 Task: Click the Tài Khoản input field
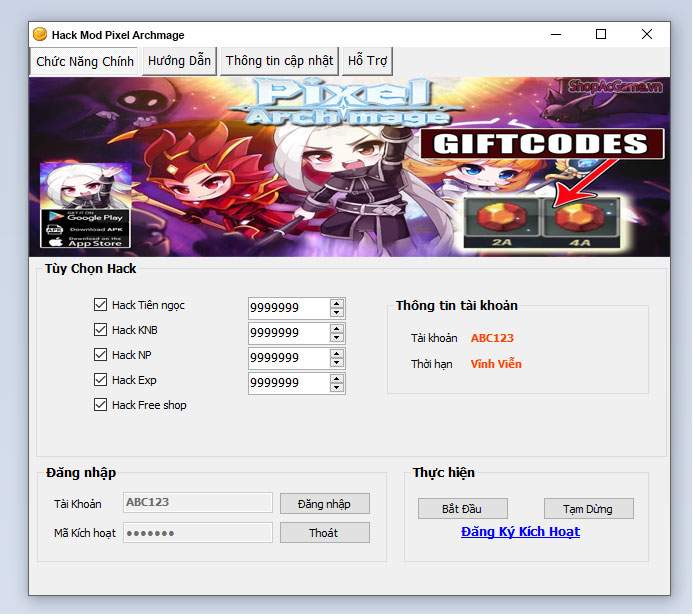pyautogui.click(x=198, y=502)
